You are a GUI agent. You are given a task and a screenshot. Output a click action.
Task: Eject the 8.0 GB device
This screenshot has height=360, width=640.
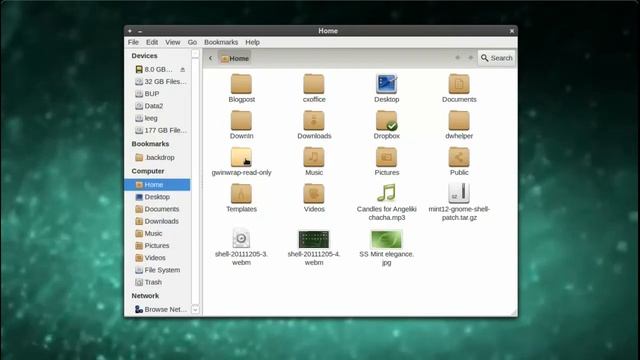pyautogui.click(x=182, y=70)
